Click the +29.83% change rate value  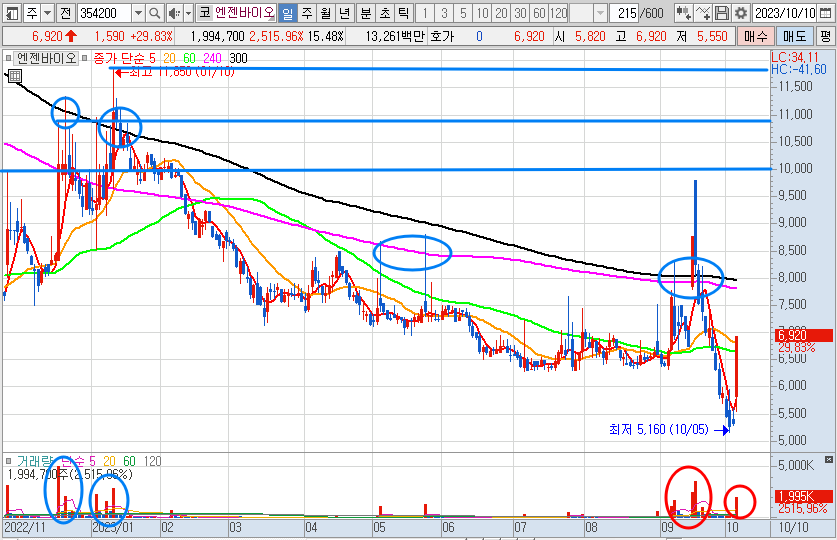click(152, 36)
